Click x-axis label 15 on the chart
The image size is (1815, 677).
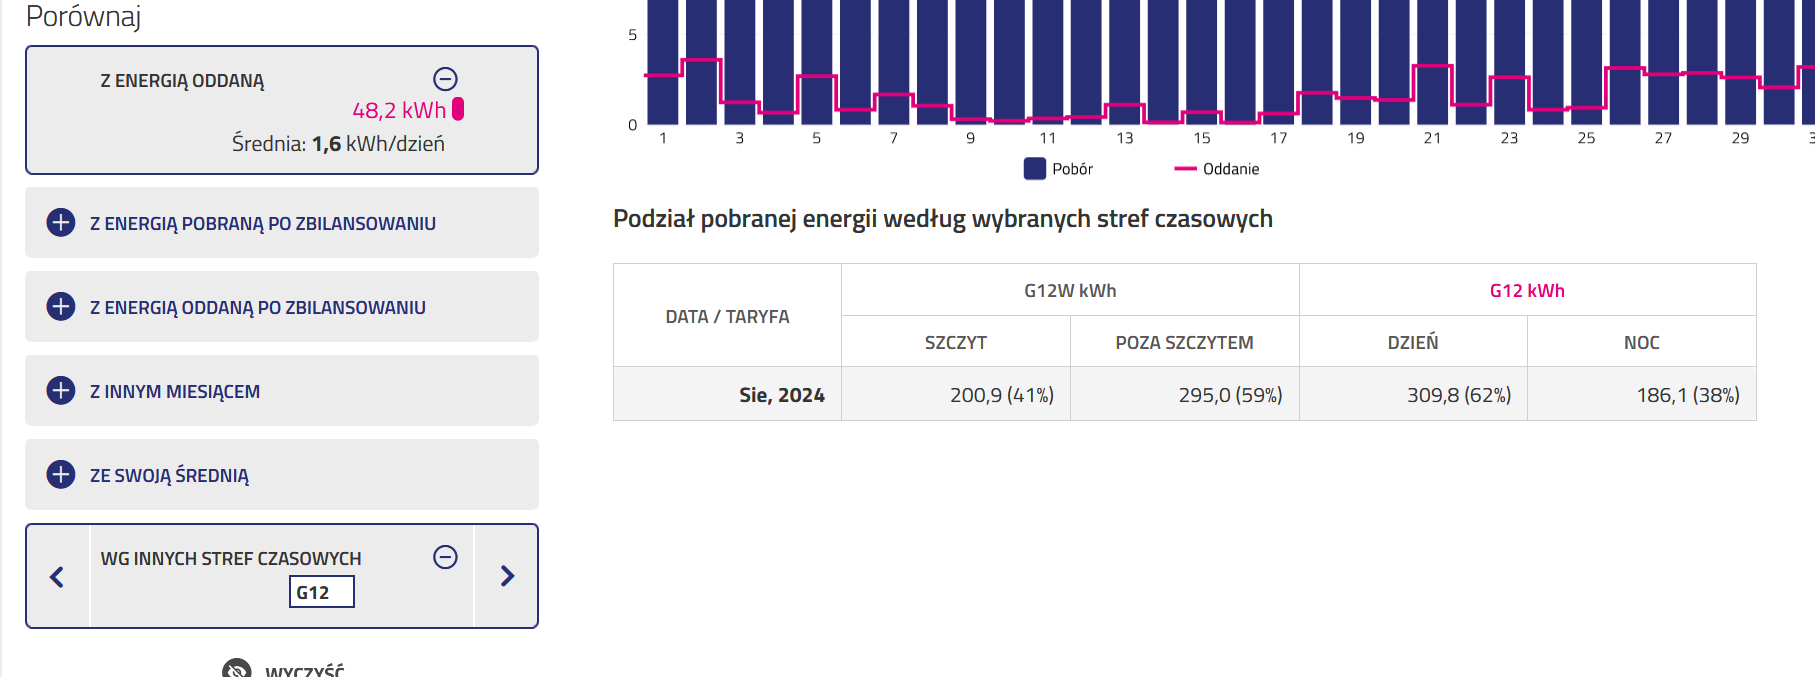(1201, 138)
